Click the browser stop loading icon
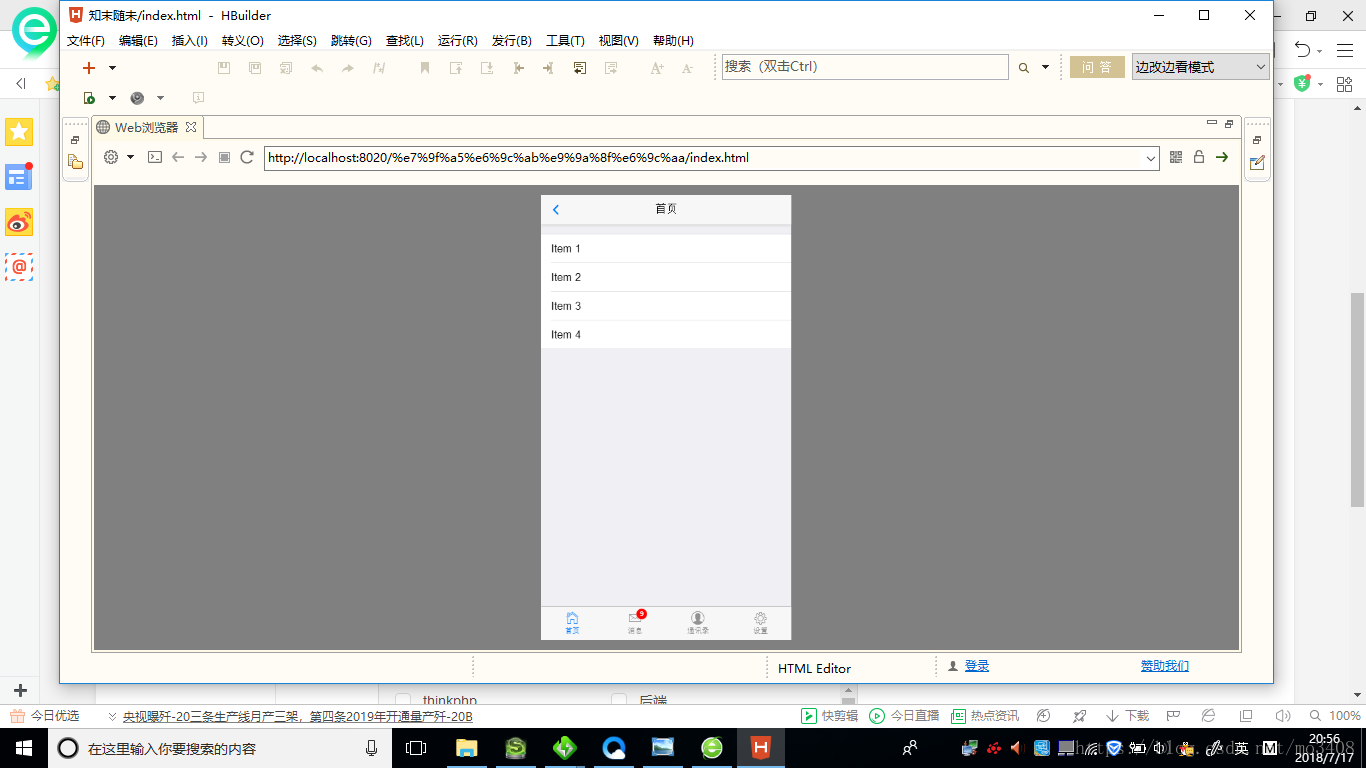 [x=224, y=157]
